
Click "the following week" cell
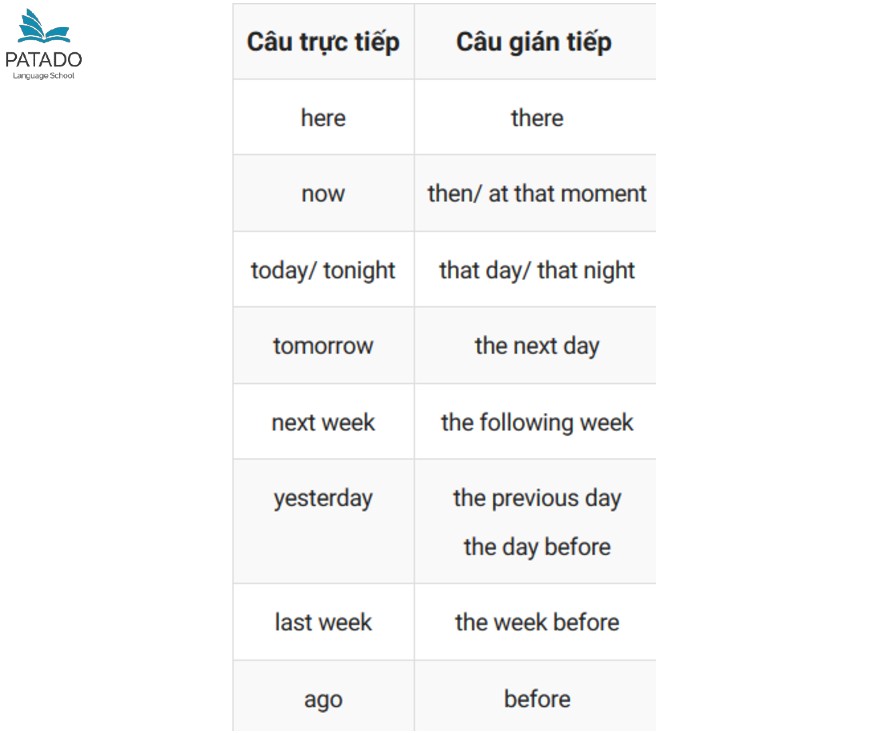point(537,422)
